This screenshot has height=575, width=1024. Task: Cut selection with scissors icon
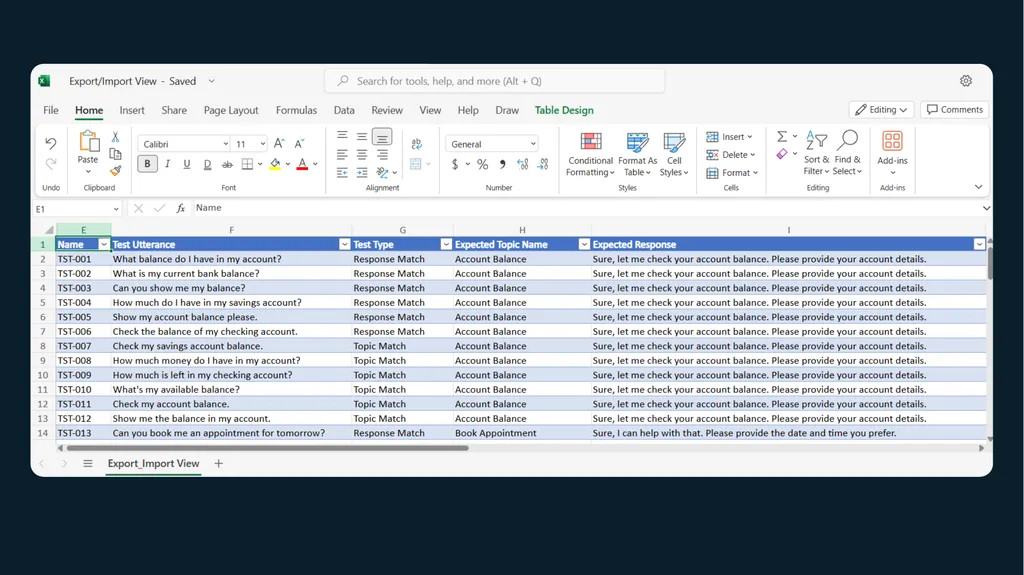pyautogui.click(x=115, y=137)
